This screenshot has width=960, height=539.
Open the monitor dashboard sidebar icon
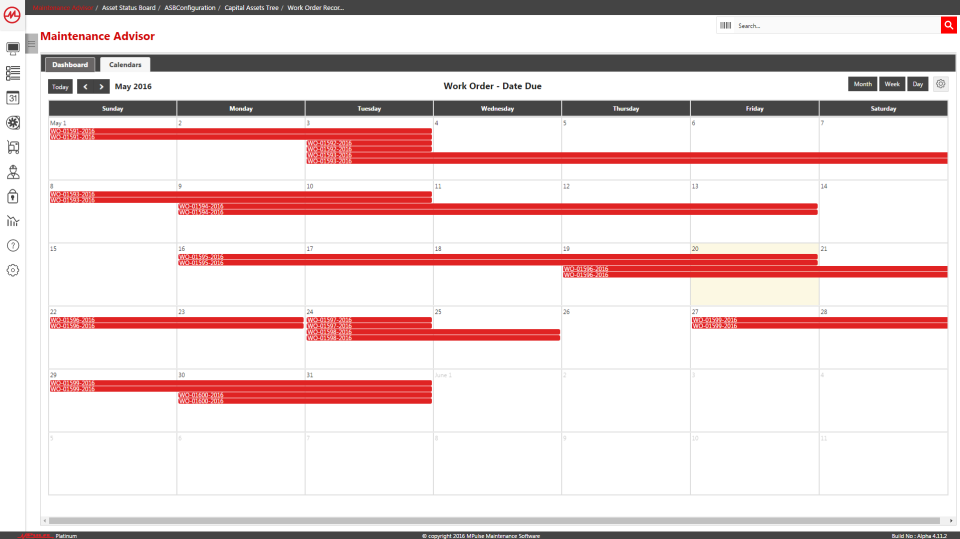[x=13, y=48]
